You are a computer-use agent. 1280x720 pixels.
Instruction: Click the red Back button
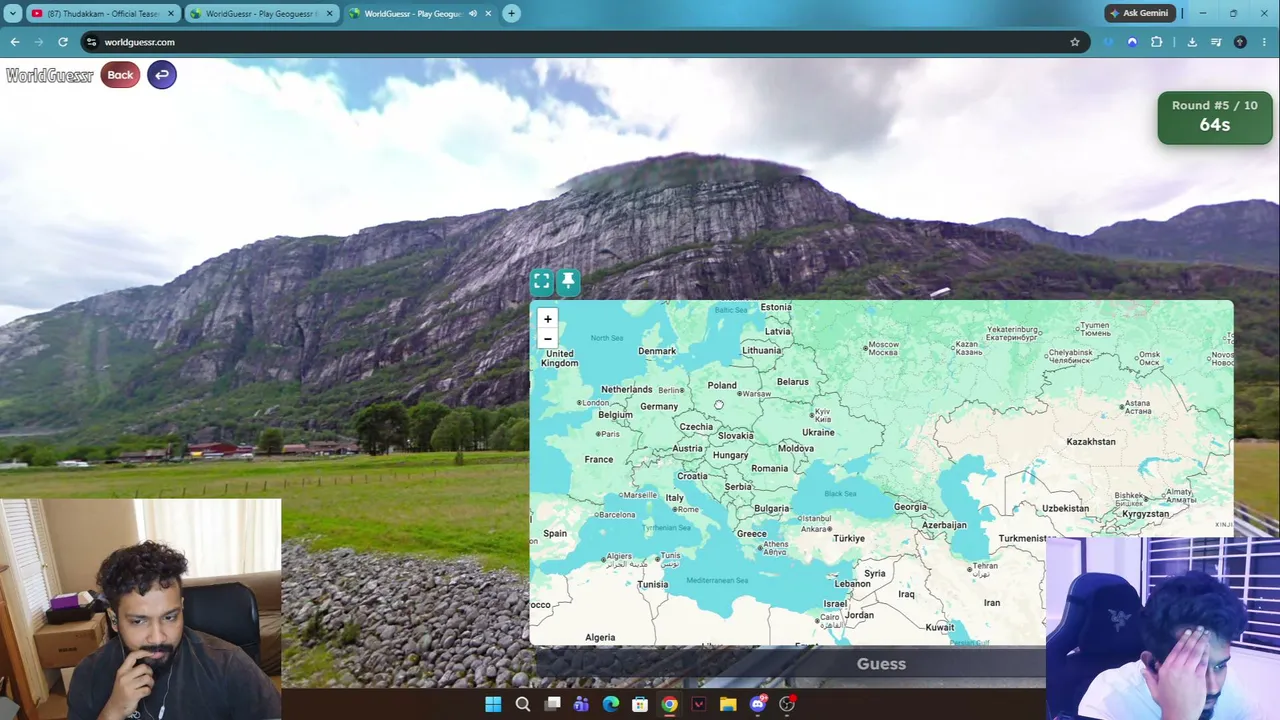tap(120, 75)
